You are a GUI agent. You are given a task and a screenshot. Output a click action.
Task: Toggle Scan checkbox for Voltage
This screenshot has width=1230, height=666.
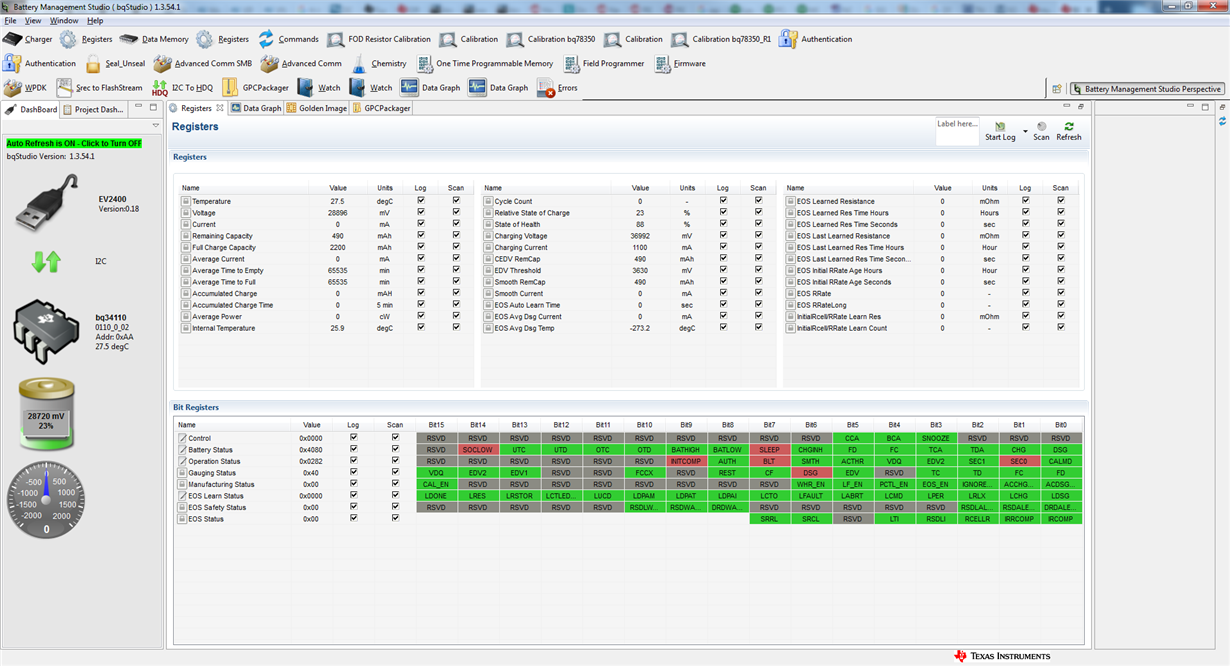456,213
